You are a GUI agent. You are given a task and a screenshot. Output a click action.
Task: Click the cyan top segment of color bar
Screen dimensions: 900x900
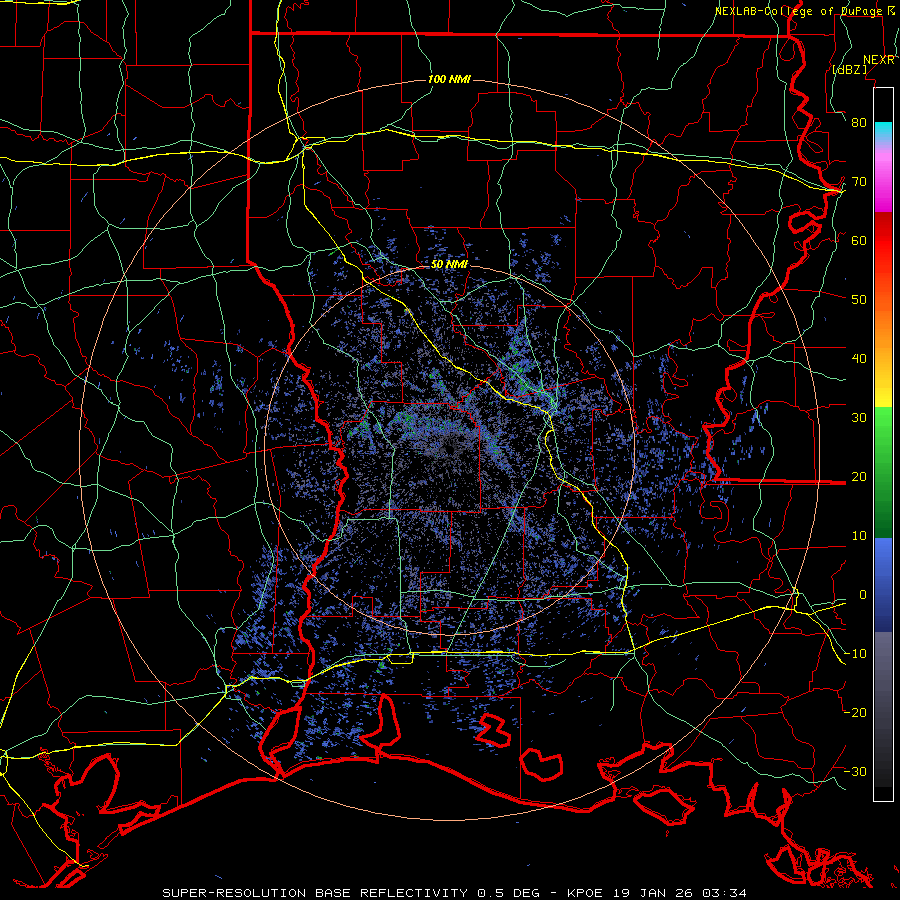coord(883,132)
